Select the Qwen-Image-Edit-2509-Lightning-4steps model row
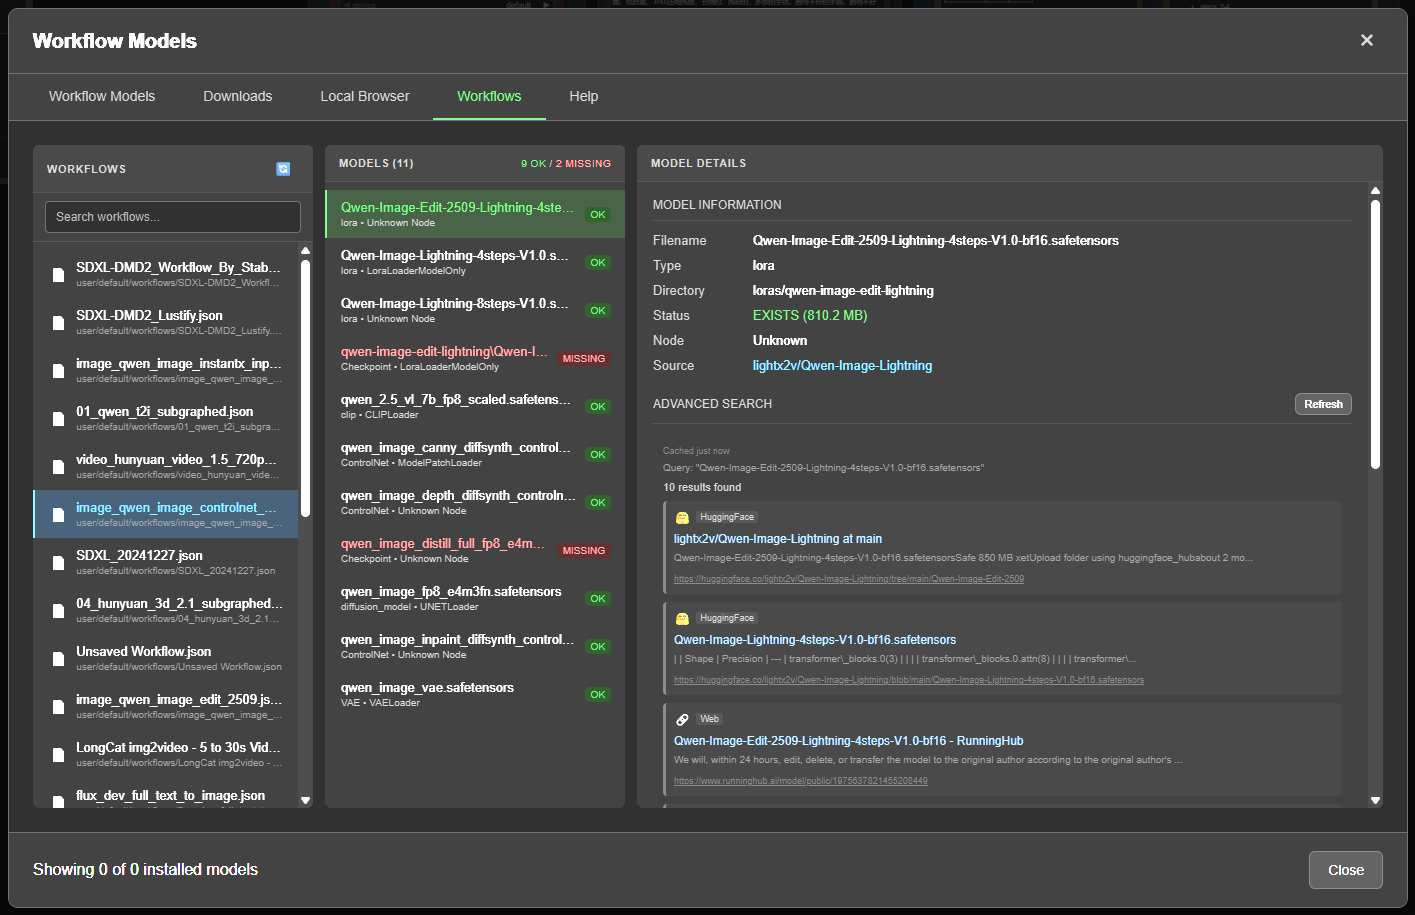The image size is (1415, 915). pos(475,214)
